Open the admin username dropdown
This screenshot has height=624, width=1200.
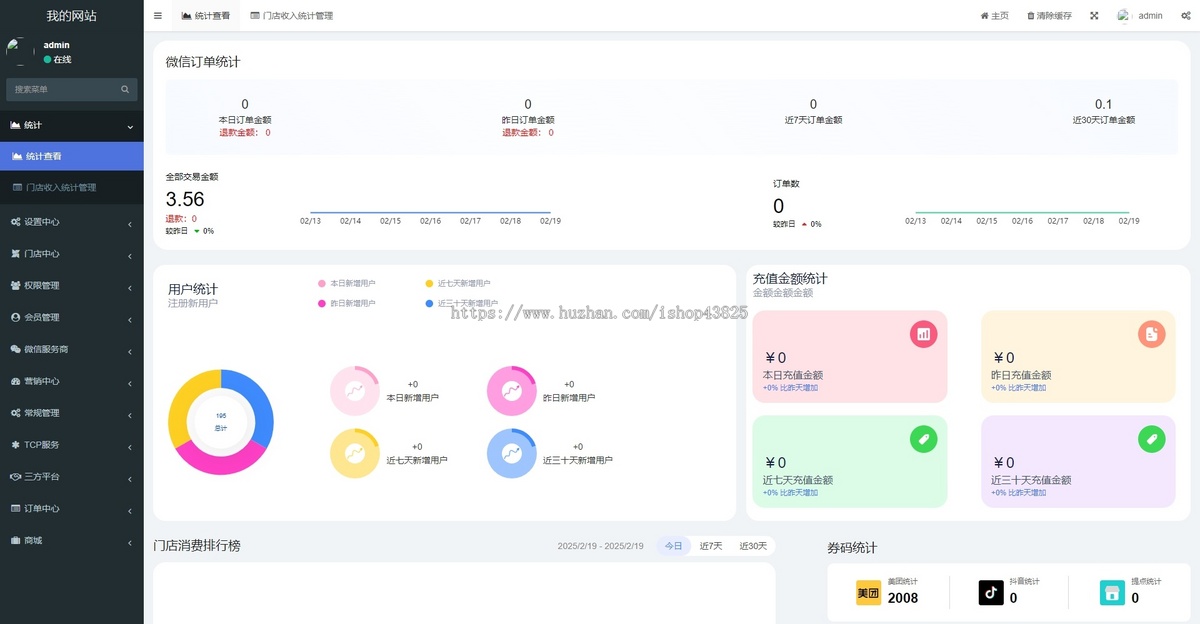[x=1150, y=16]
